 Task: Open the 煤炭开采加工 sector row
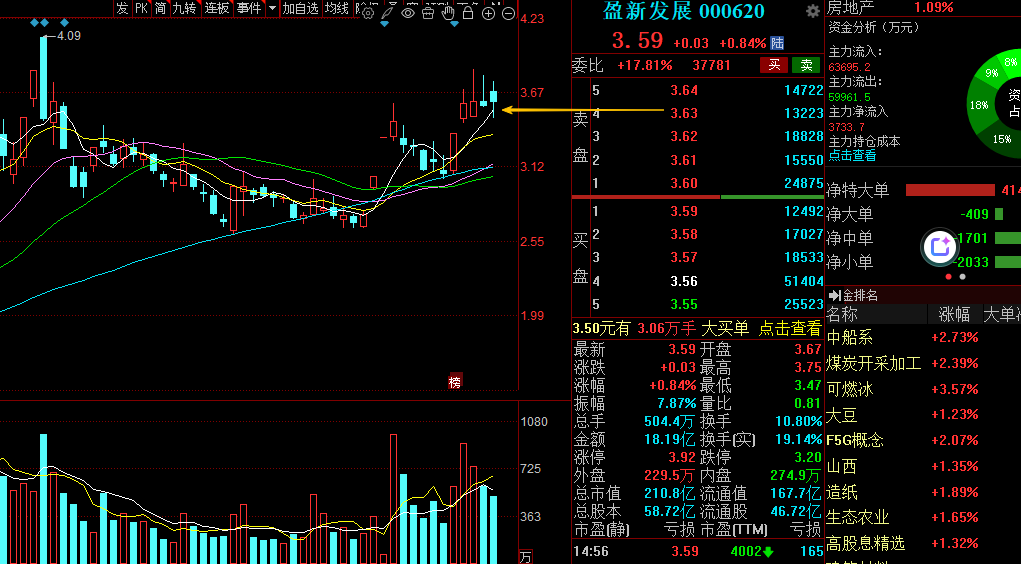923,363
